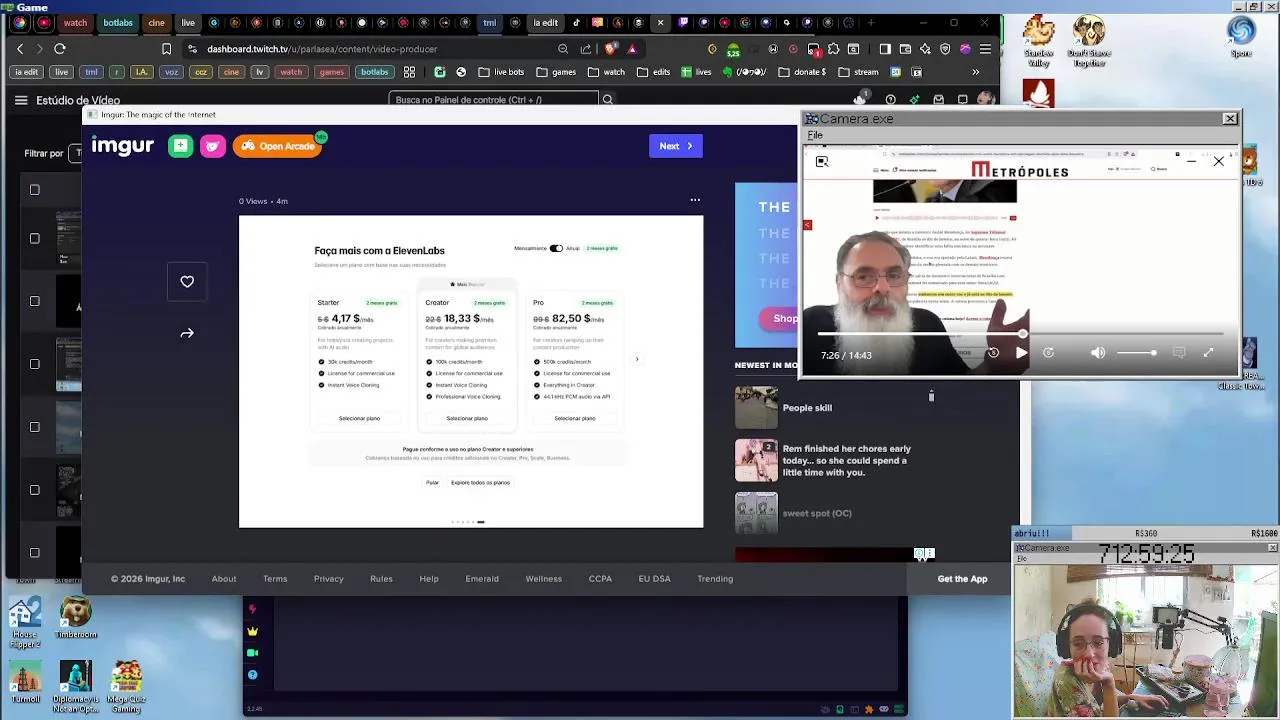The width and height of the screenshot is (1280, 720).
Task: Open the 'ccz' bookmark chip
Action: tap(201, 72)
